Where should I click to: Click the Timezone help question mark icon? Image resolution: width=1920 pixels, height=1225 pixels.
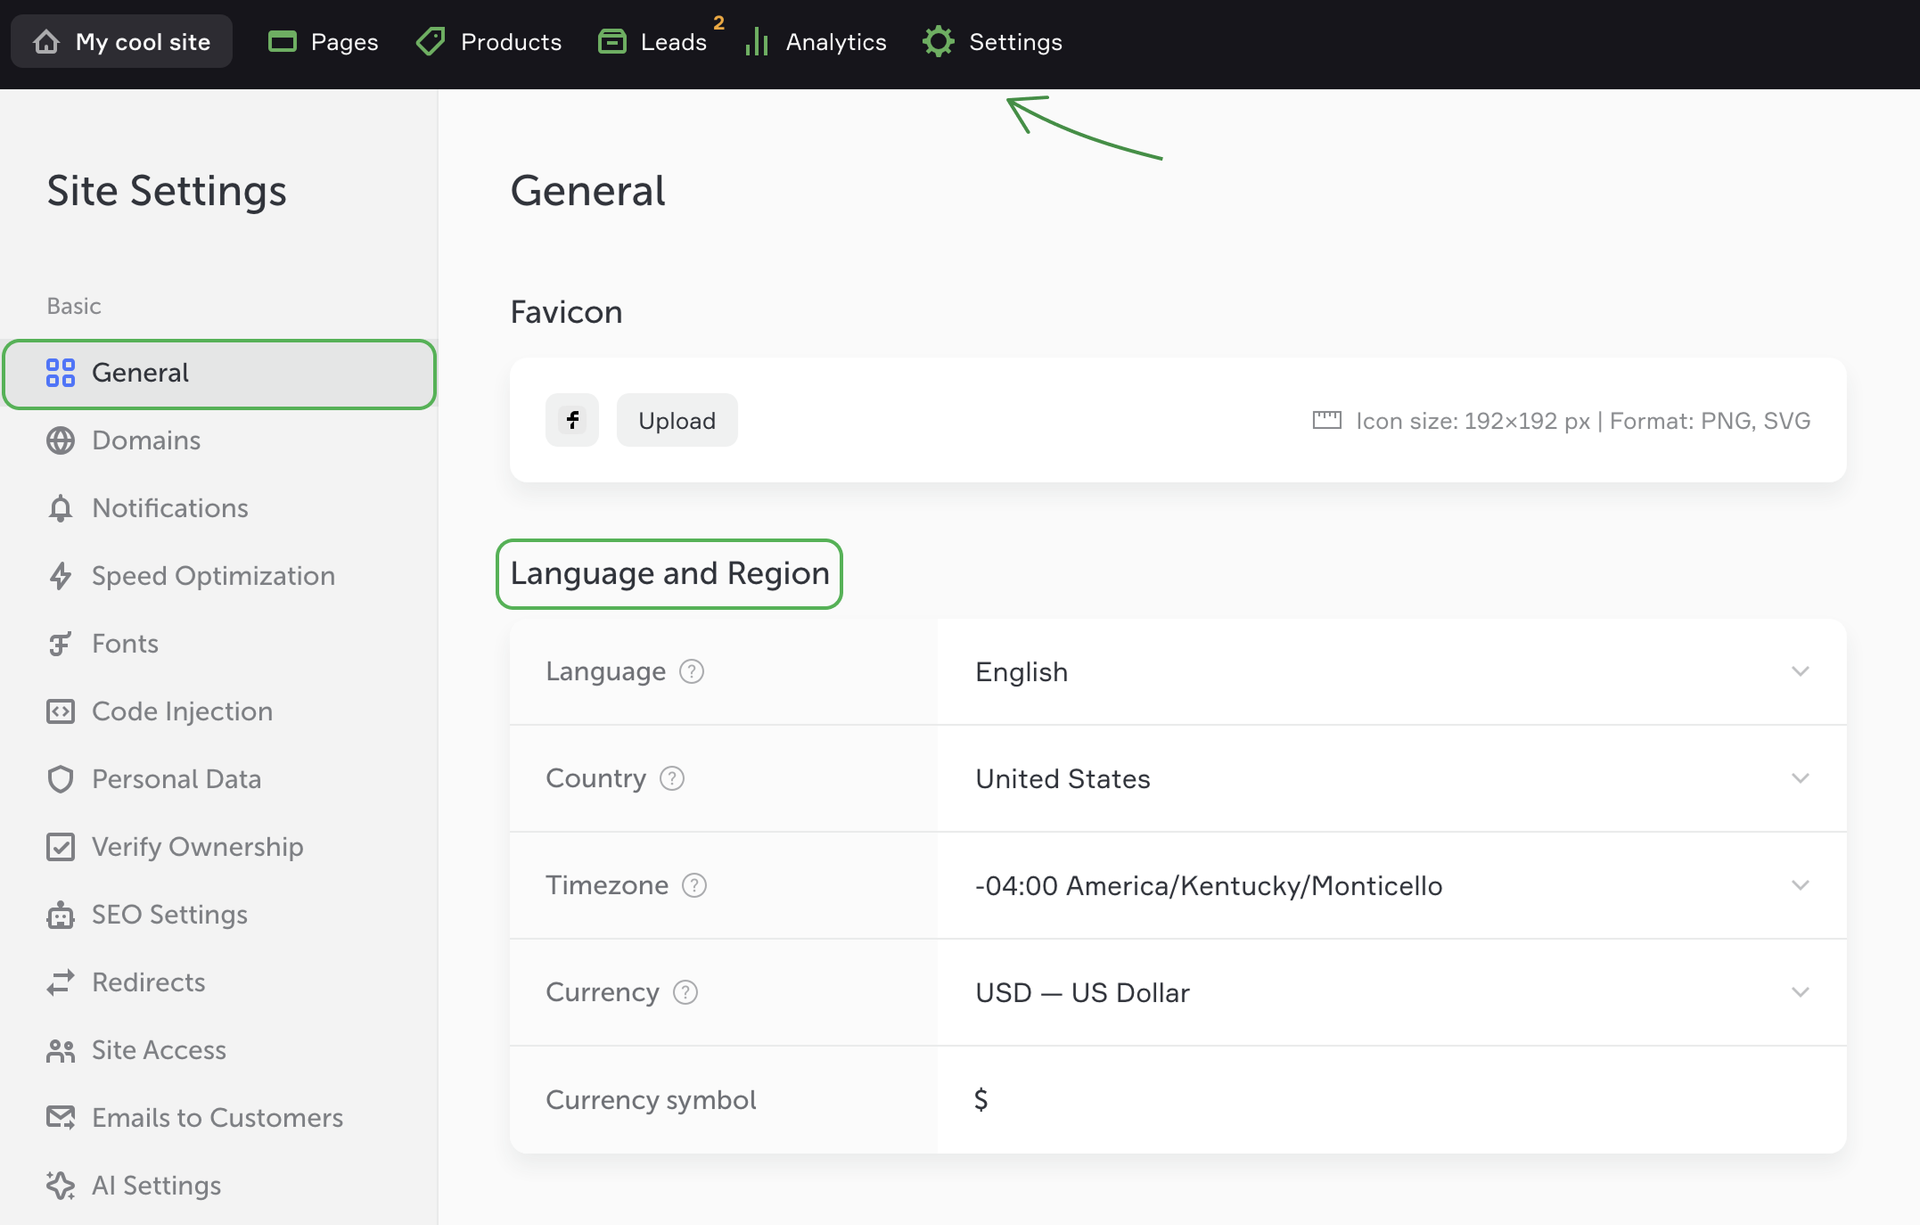click(x=694, y=886)
